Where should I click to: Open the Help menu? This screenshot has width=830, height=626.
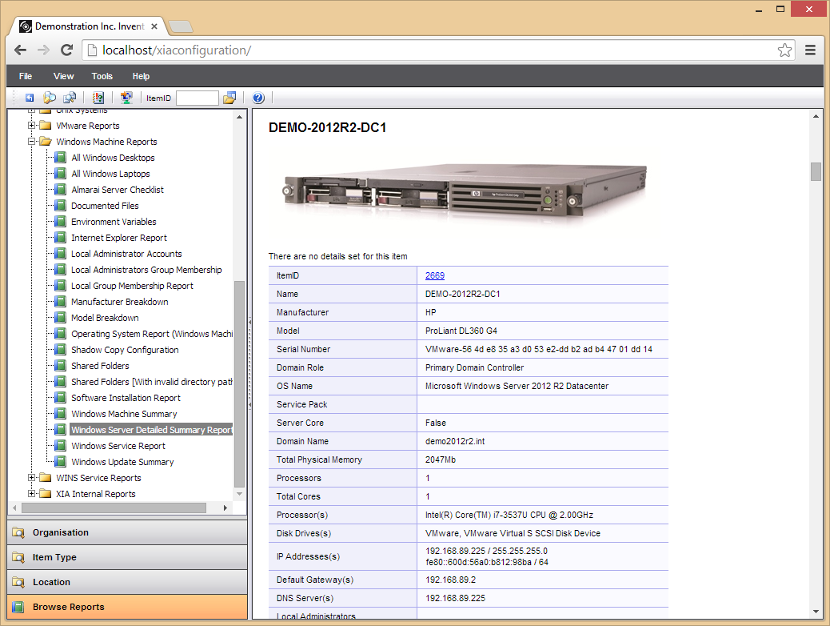pyautogui.click(x=141, y=76)
